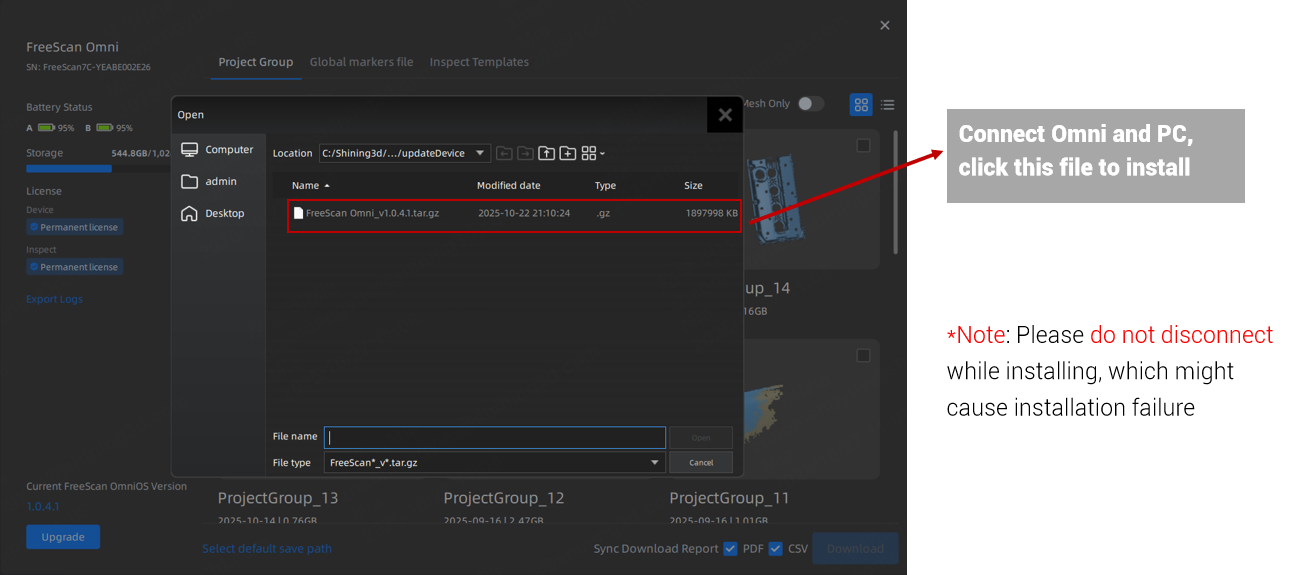Image resolution: width=1312 pixels, height=575 pixels.
Task: Click version number 1.0.4.1
Action: click(x=43, y=506)
